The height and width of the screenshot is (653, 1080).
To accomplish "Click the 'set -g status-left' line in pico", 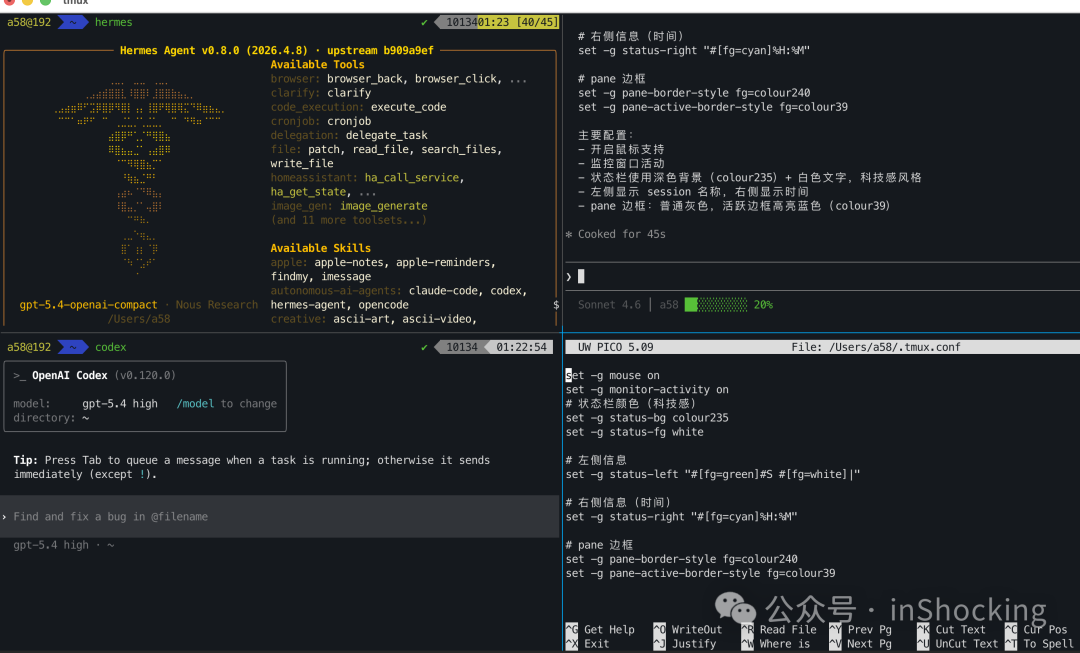I will click(x=713, y=475).
